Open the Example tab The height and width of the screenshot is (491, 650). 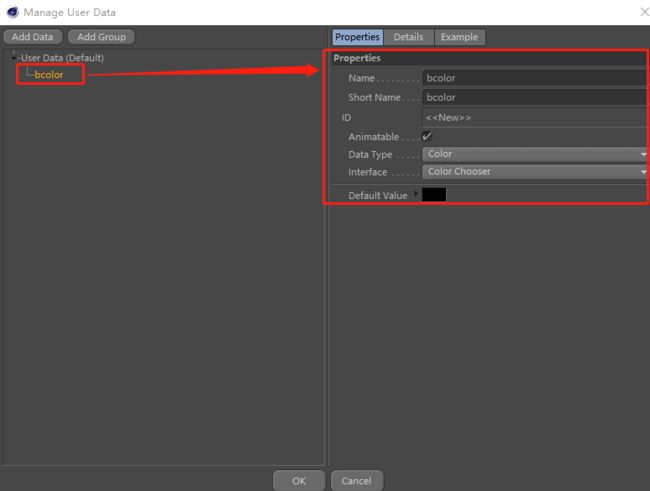pyautogui.click(x=459, y=37)
